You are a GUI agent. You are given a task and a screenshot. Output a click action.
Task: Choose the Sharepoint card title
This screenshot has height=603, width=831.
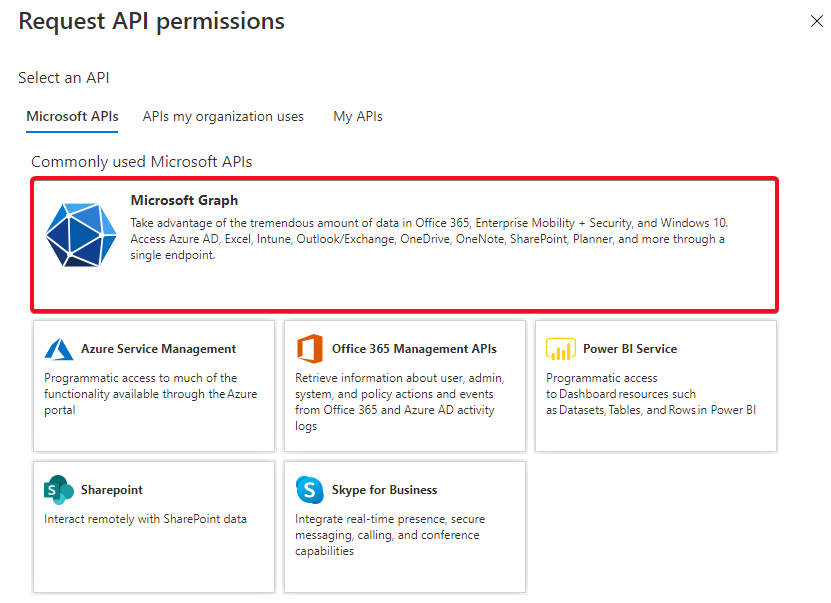[112, 490]
